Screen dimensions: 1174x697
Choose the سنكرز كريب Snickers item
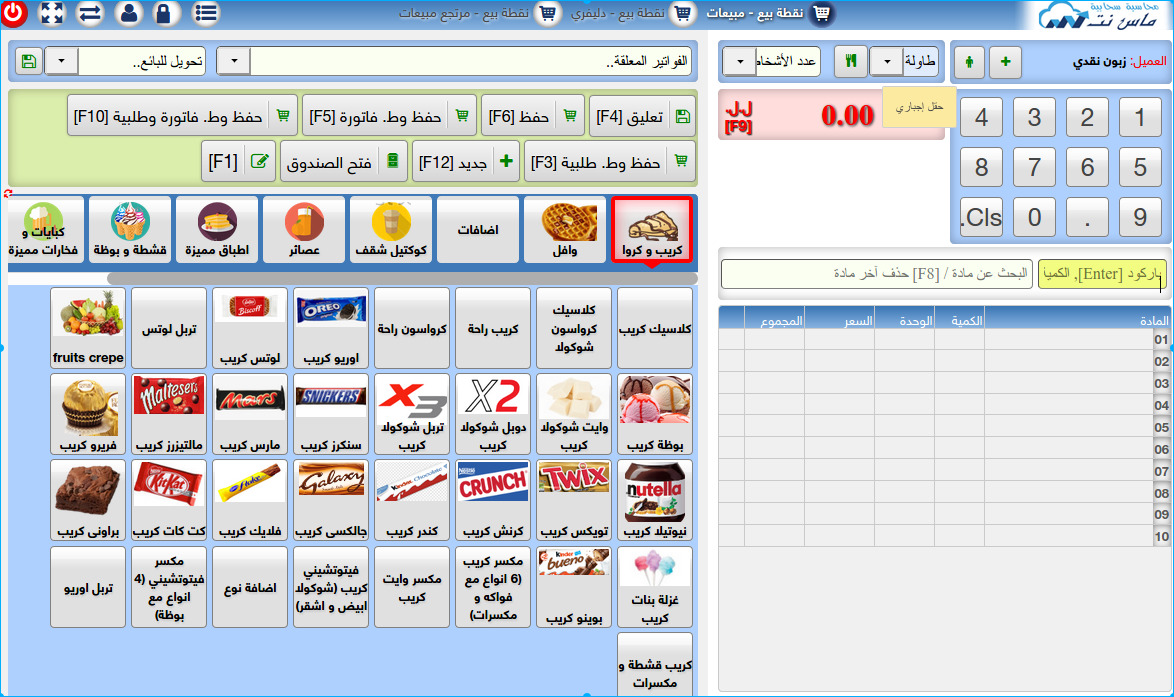click(x=331, y=414)
